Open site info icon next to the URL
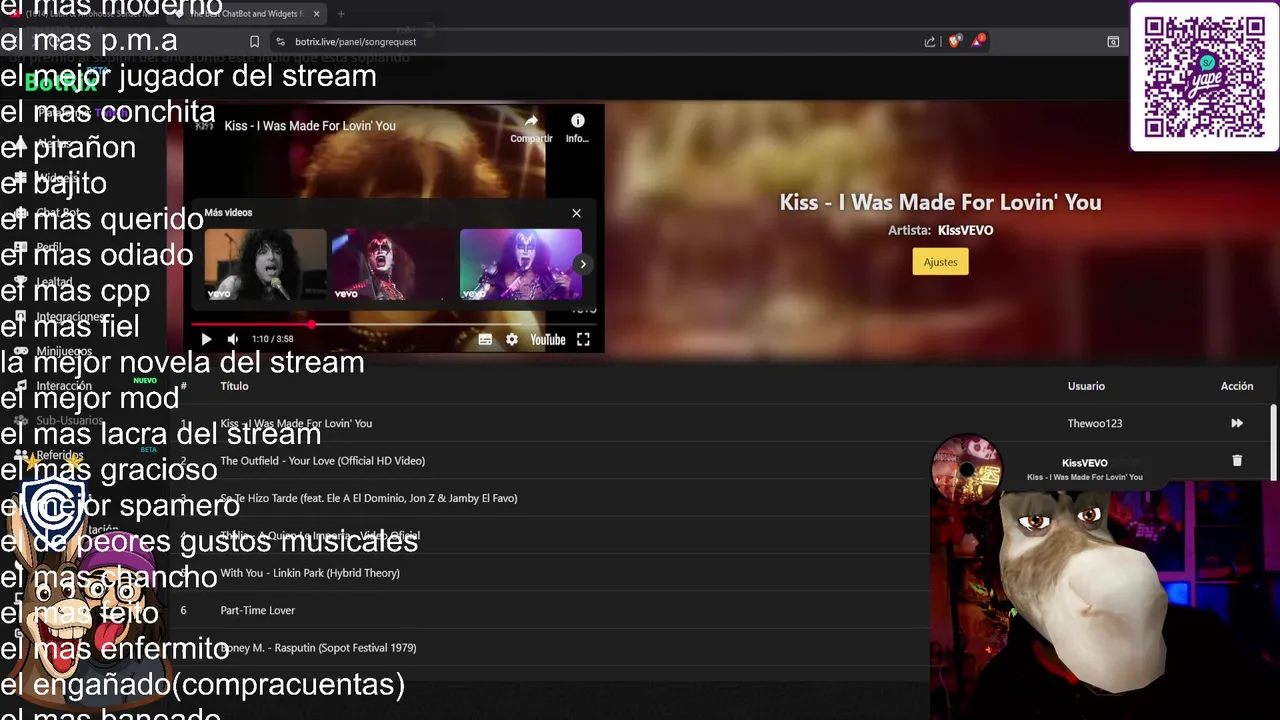This screenshot has height=720, width=1280. [280, 42]
